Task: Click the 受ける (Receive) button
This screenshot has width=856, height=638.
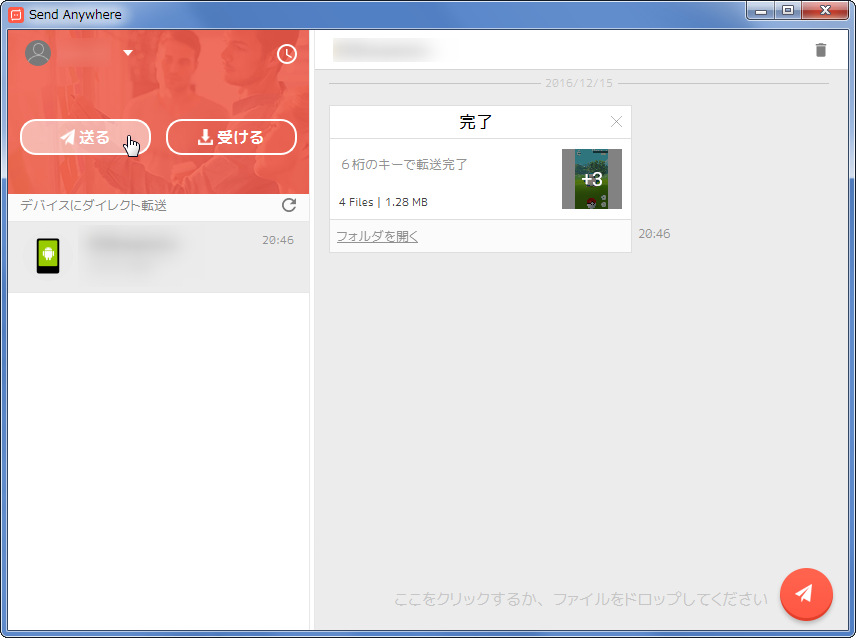Action: (x=231, y=137)
